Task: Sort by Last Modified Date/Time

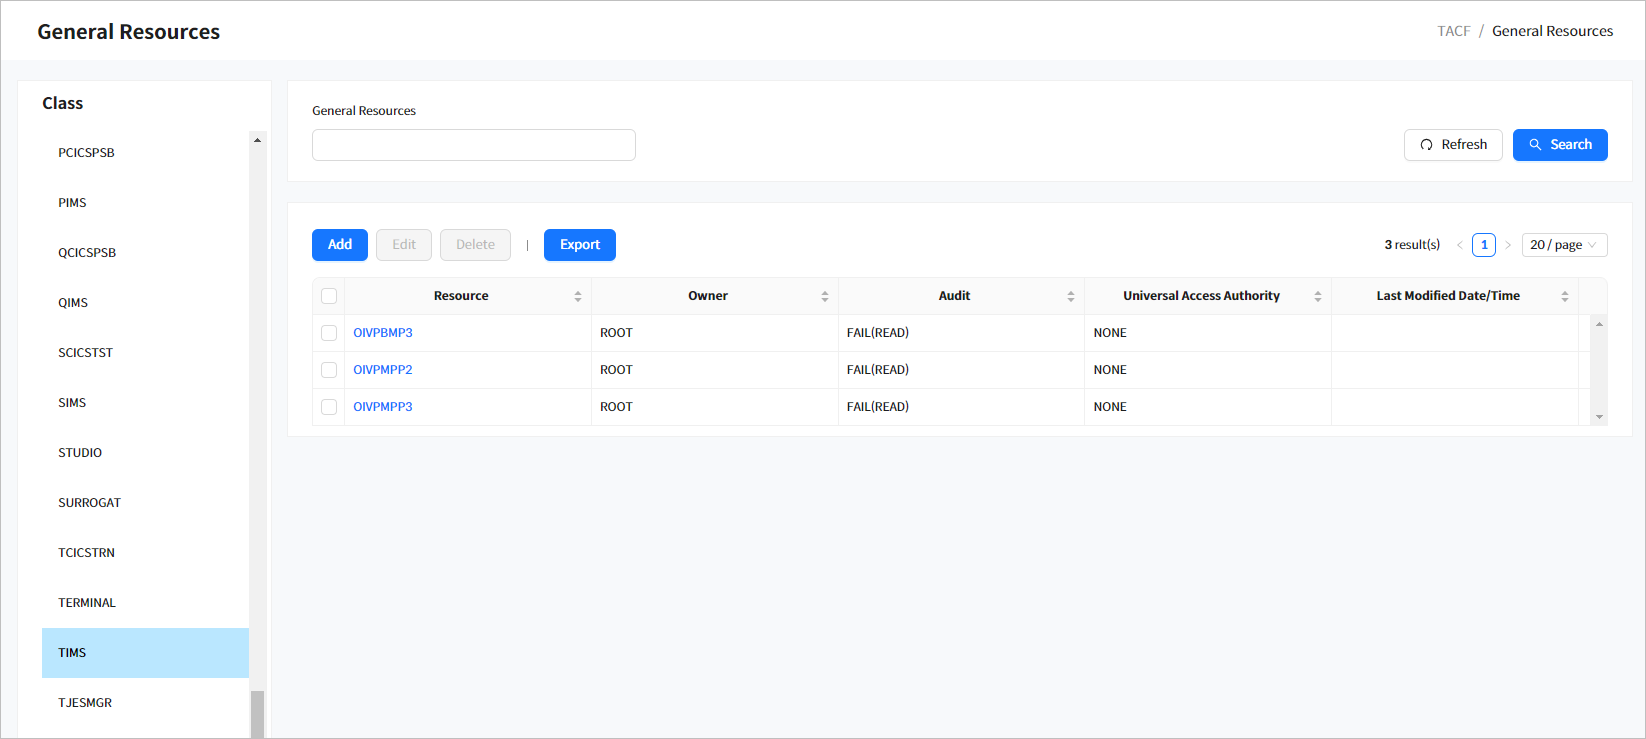Action: (1564, 296)
